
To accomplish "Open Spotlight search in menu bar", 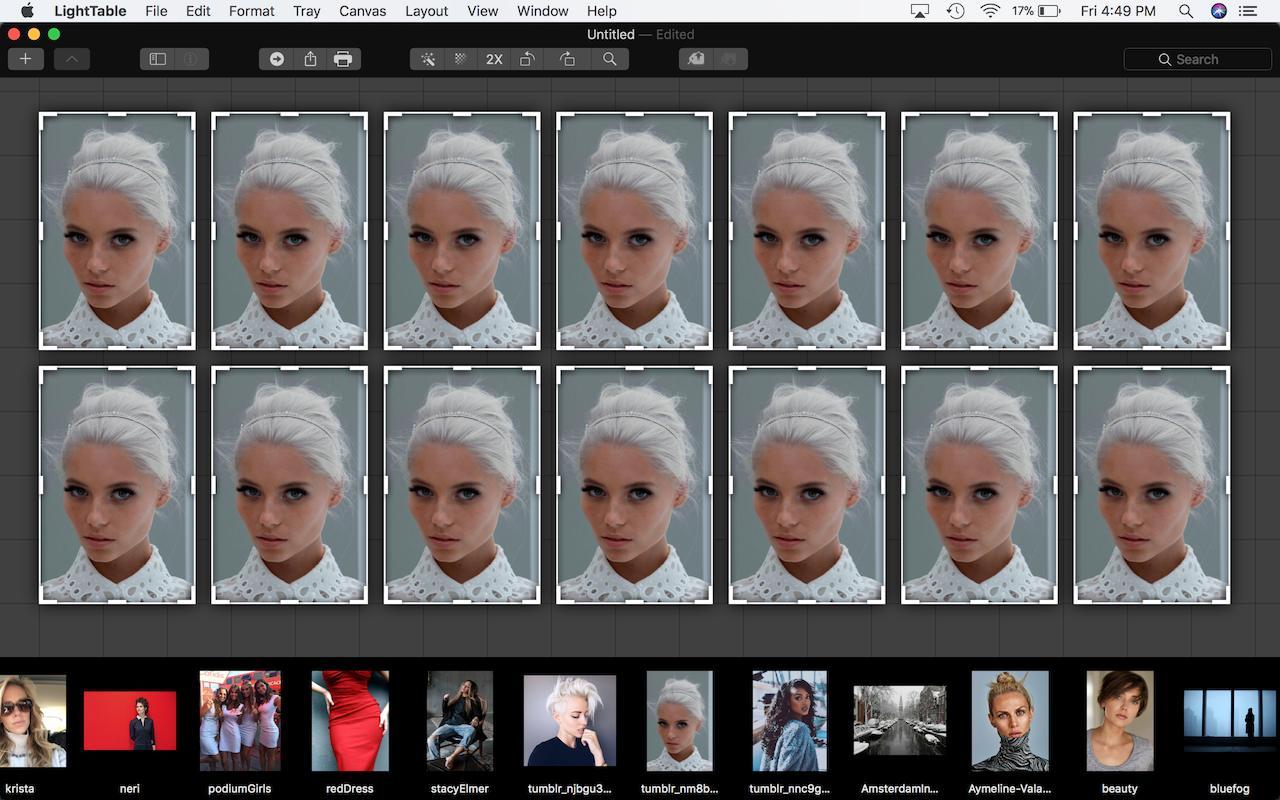I will 1185,11.
